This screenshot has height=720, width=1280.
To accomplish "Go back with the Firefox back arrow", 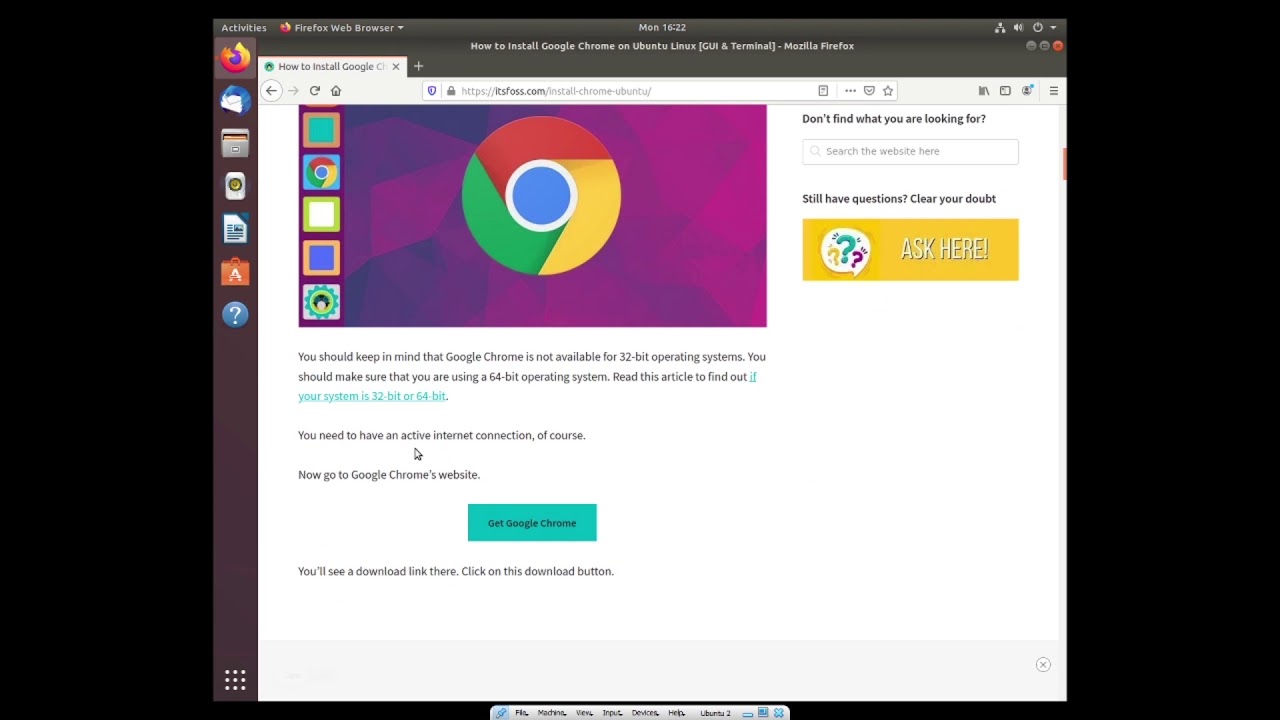I will 271,91.
